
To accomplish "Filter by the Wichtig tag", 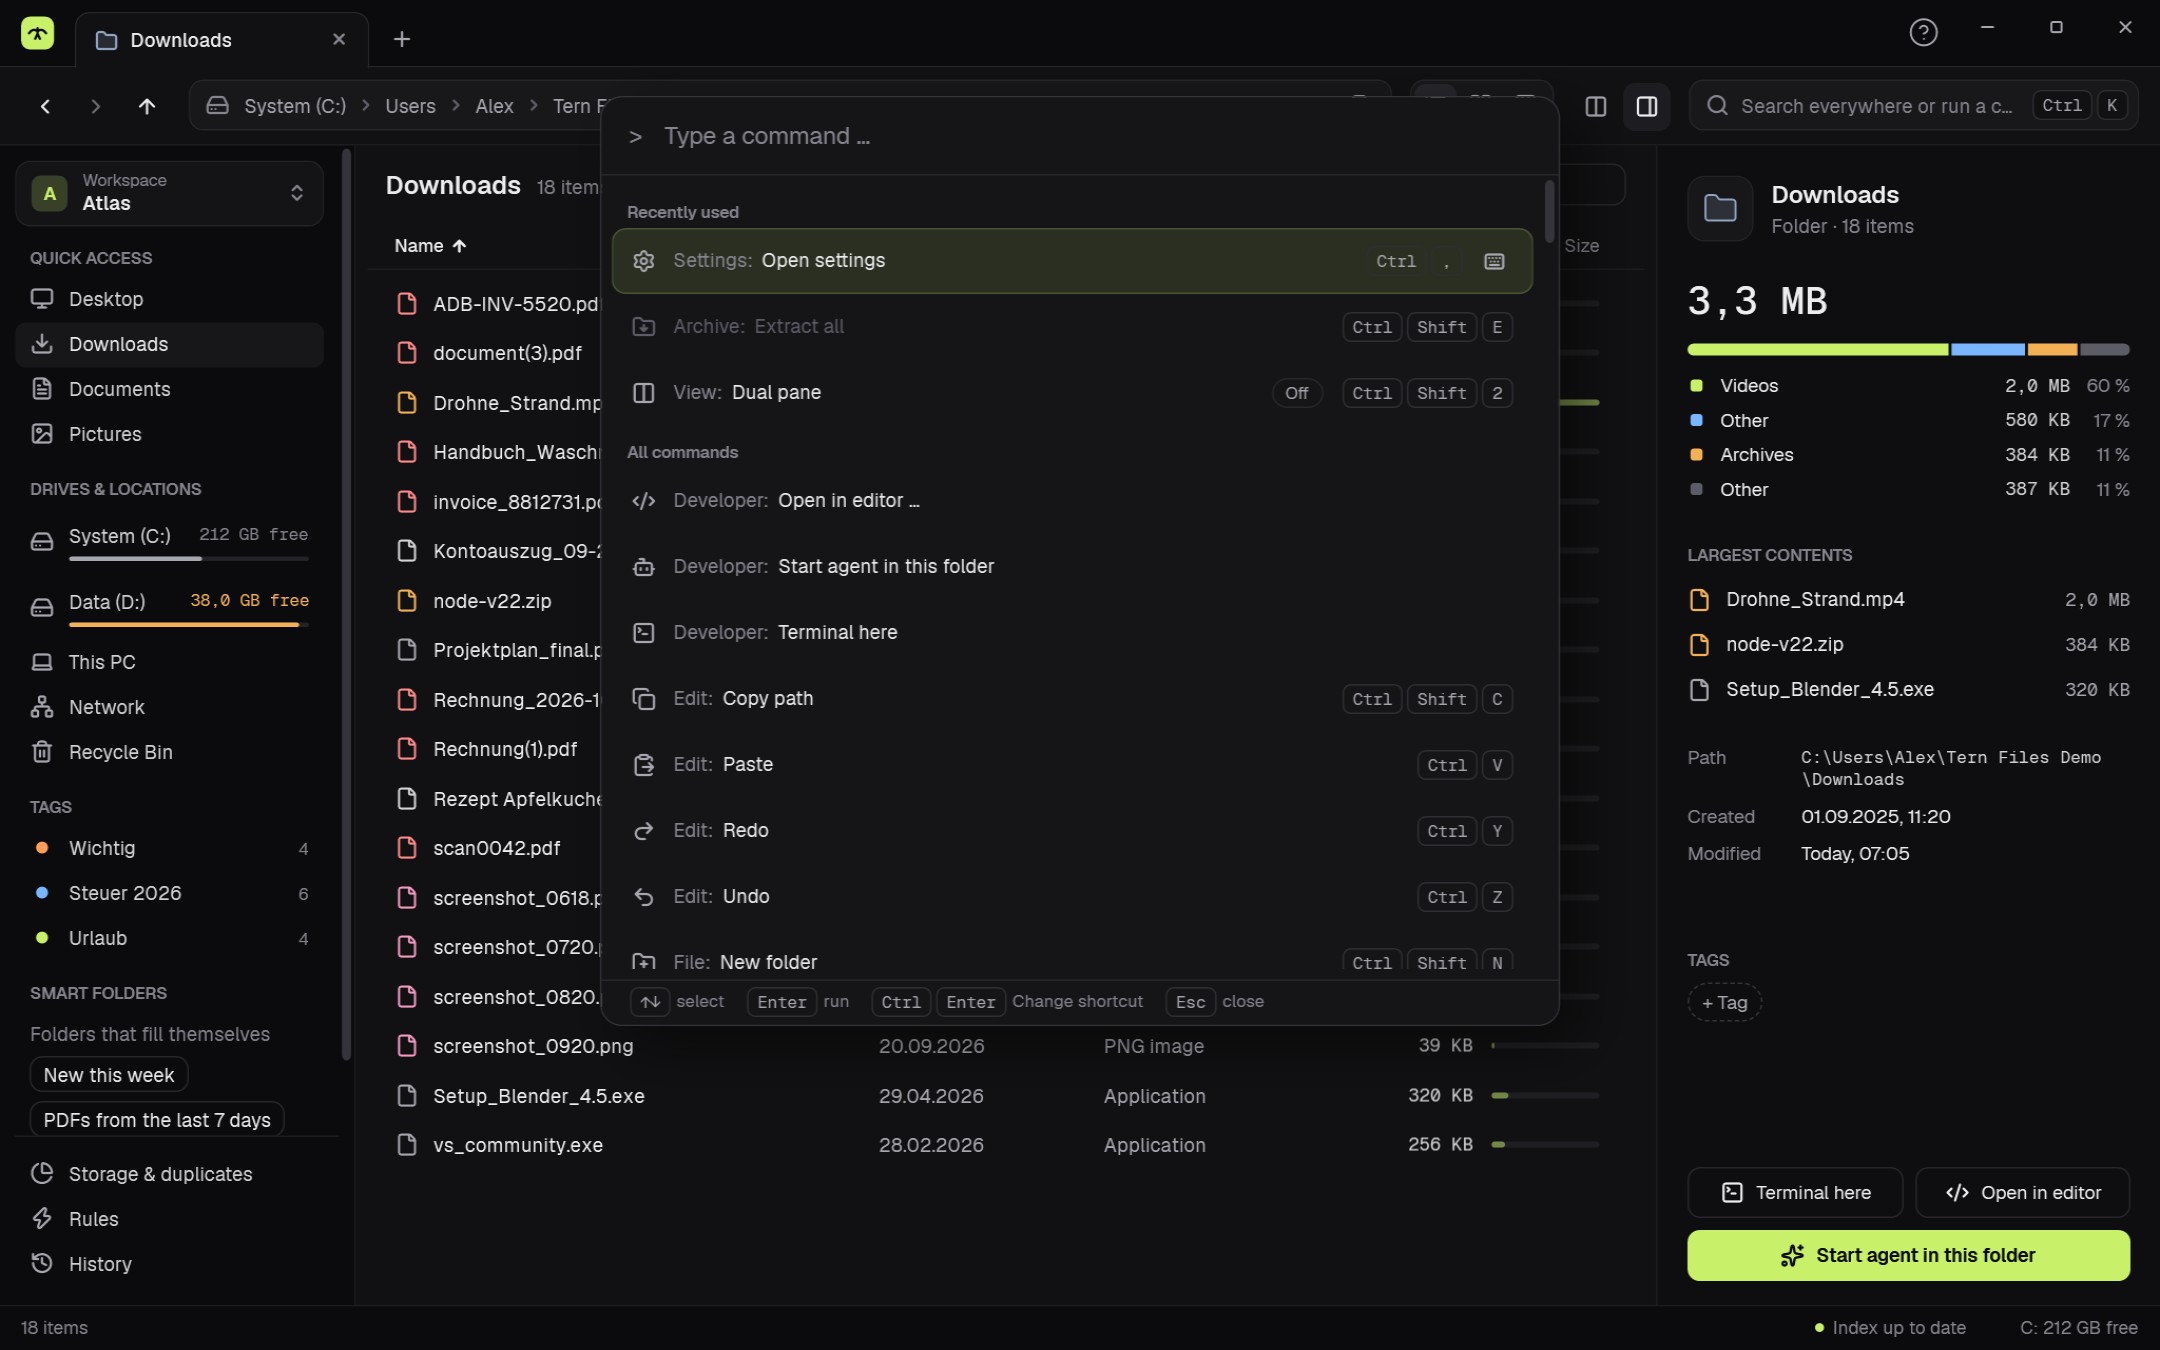I will click(x=169, y=848).
